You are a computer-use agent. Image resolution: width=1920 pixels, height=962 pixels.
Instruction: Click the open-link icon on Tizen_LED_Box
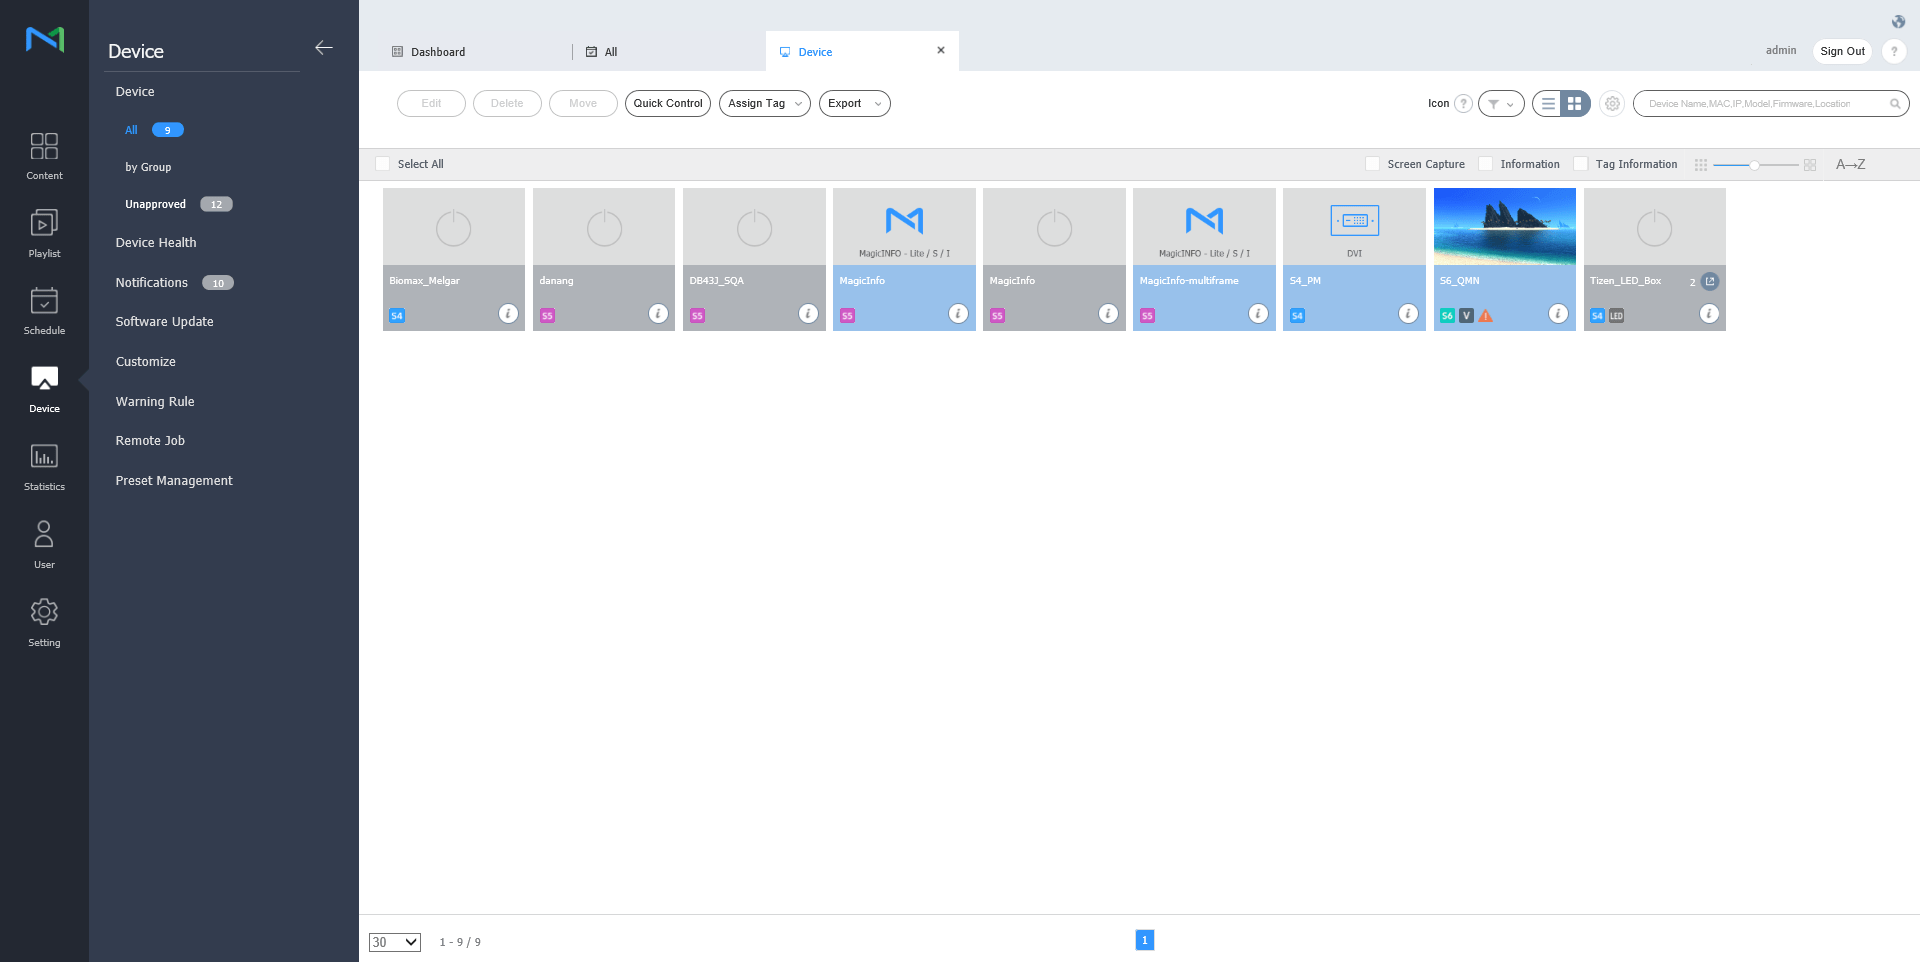click(1710, 281)
